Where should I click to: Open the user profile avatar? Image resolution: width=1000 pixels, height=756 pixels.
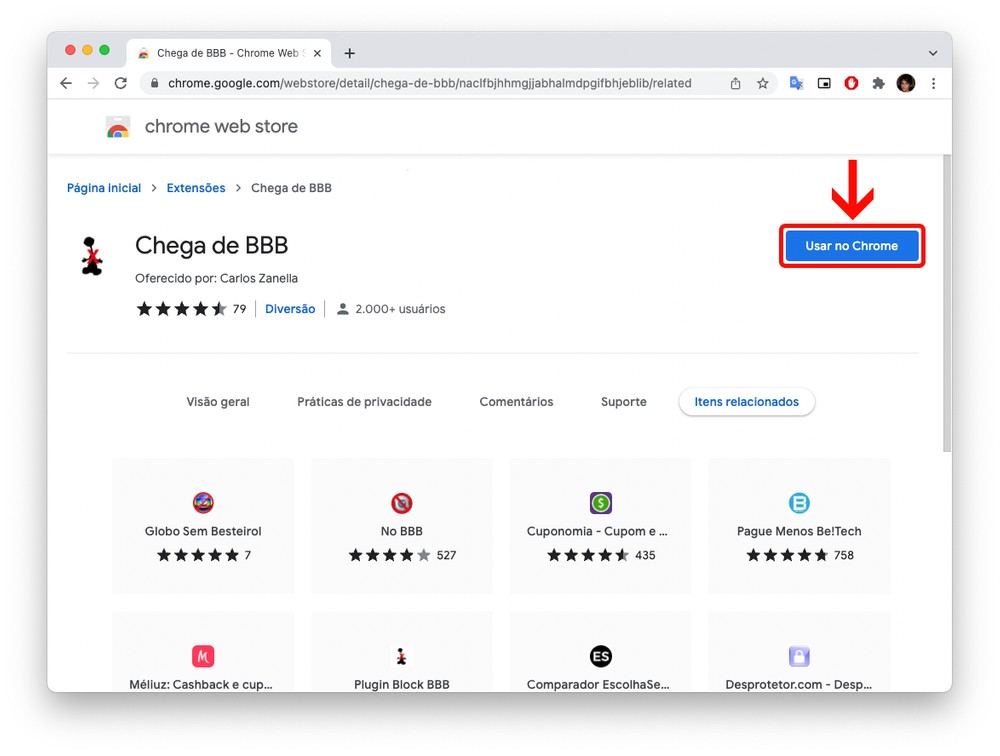(x=906, y=84)
